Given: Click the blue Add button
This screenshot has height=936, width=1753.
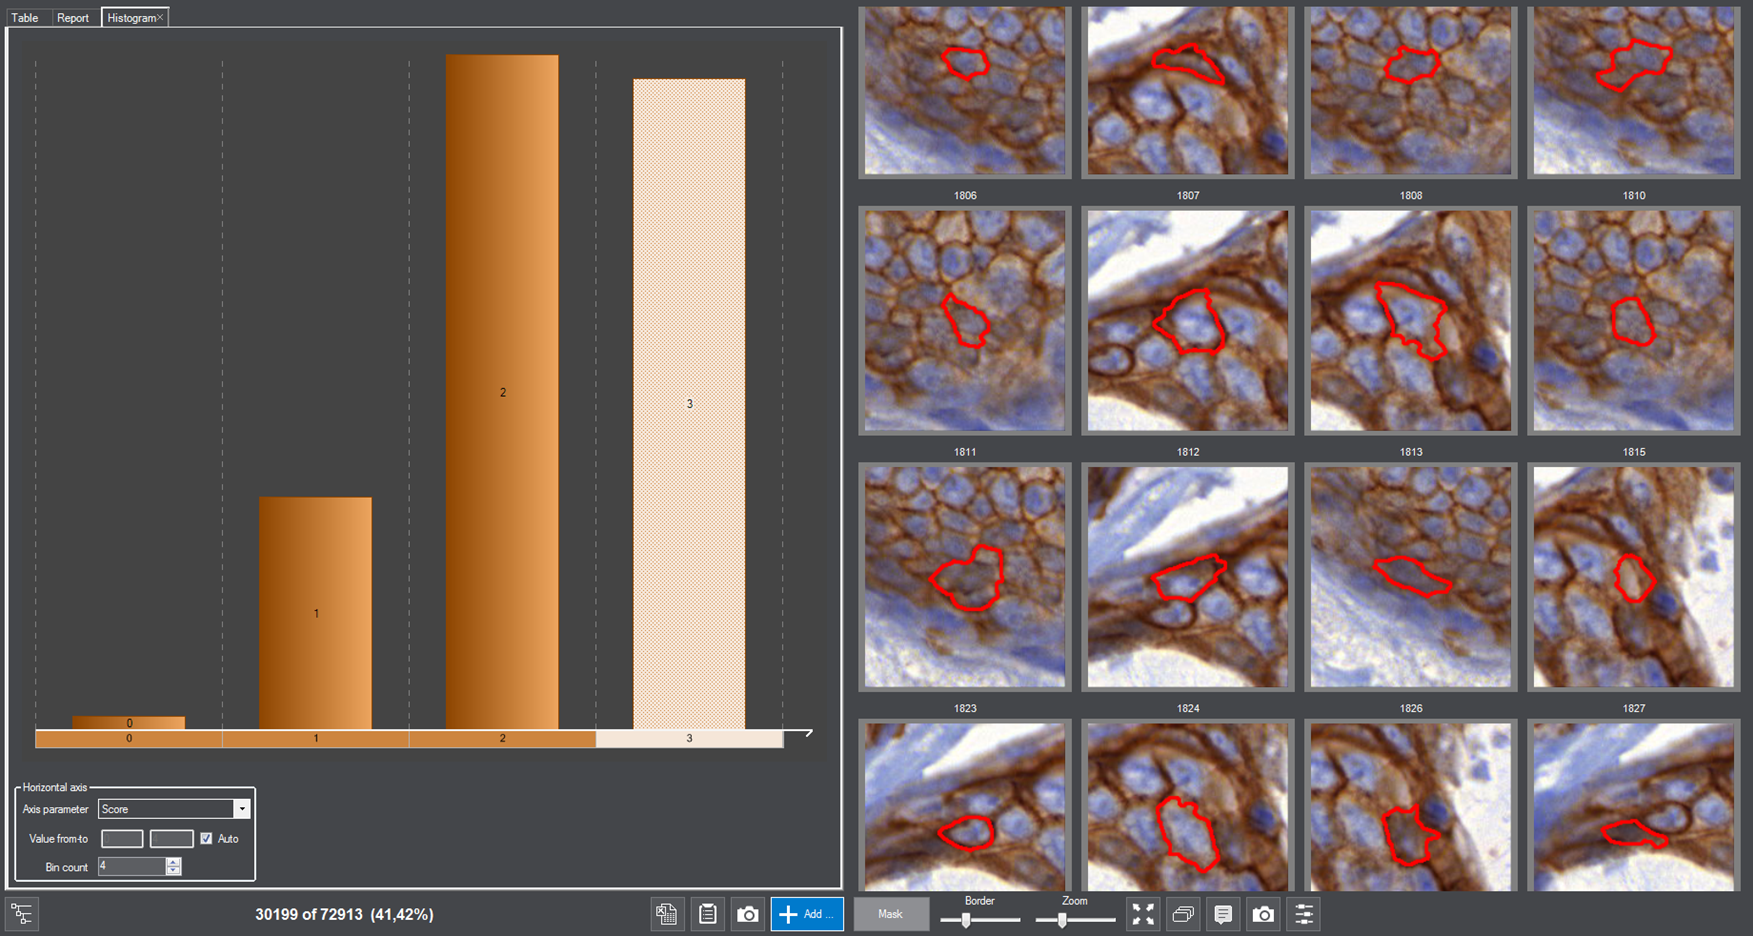Looking at the screenshot, I should click(807, 914).
